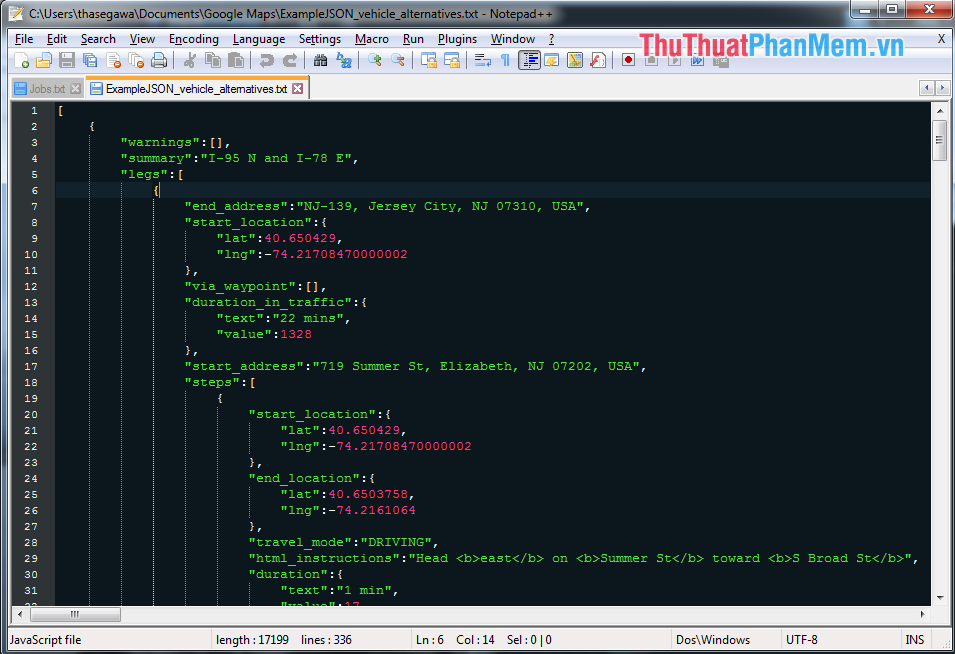This screenshot has width=955, height=654.
Task: Redo an edit with the Redo arrow icon
Action: point(289,60)
